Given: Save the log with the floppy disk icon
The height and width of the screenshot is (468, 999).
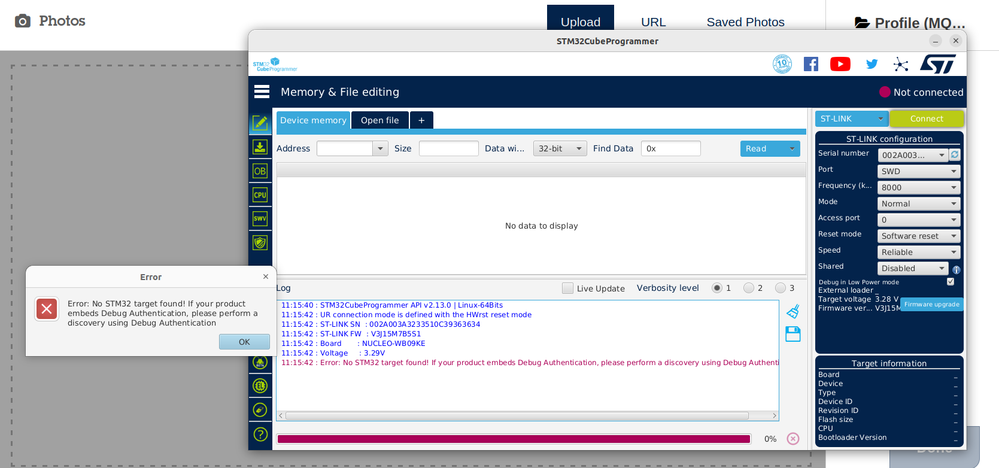Looking at the screenshot, I should coord(793,334).
